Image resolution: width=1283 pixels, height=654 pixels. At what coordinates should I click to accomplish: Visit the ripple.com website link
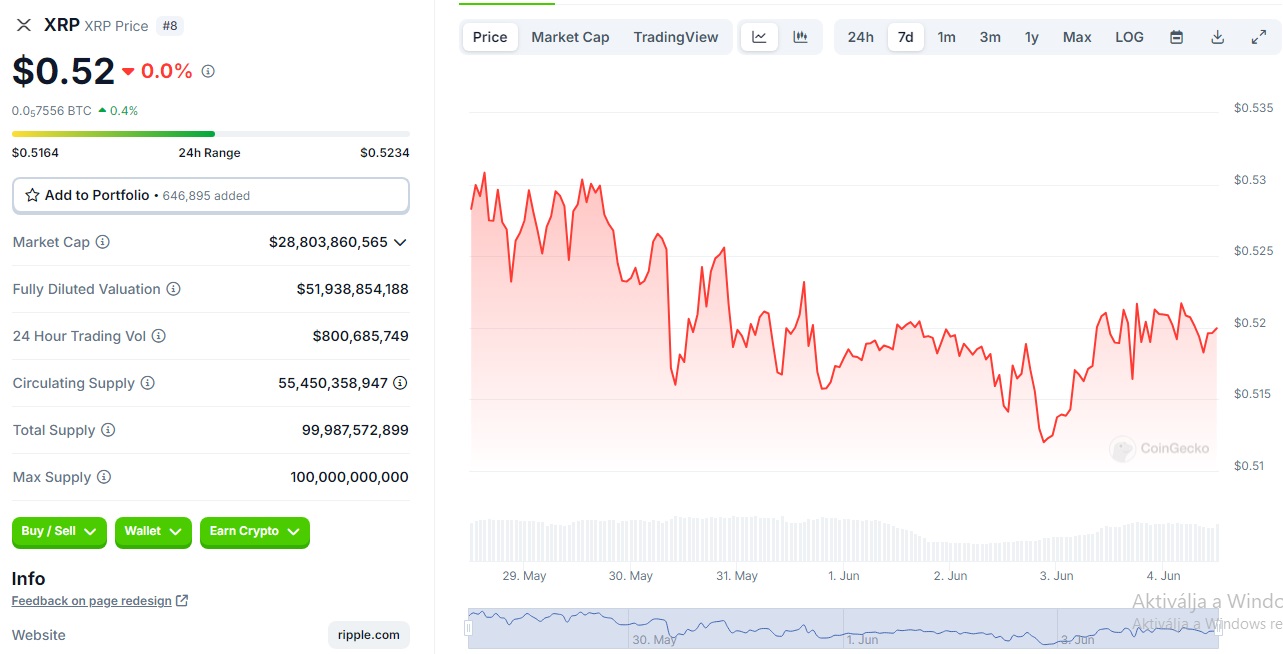click(x=369, y=635)
